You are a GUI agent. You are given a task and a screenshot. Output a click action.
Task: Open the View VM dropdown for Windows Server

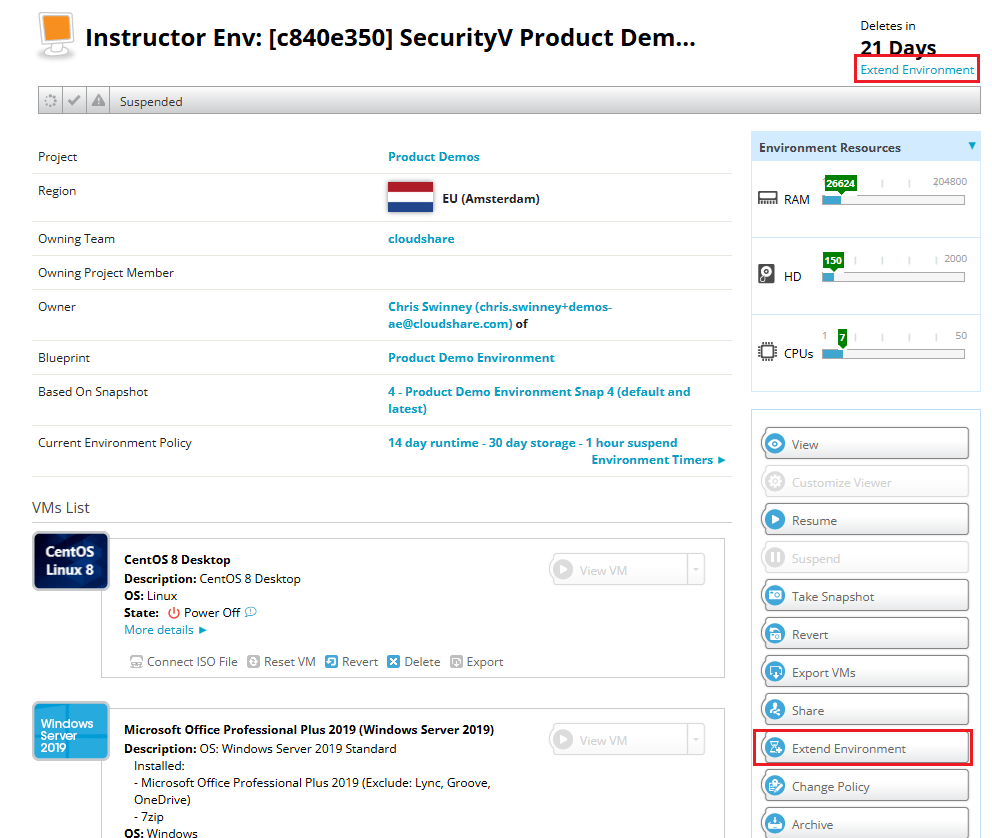697,738
